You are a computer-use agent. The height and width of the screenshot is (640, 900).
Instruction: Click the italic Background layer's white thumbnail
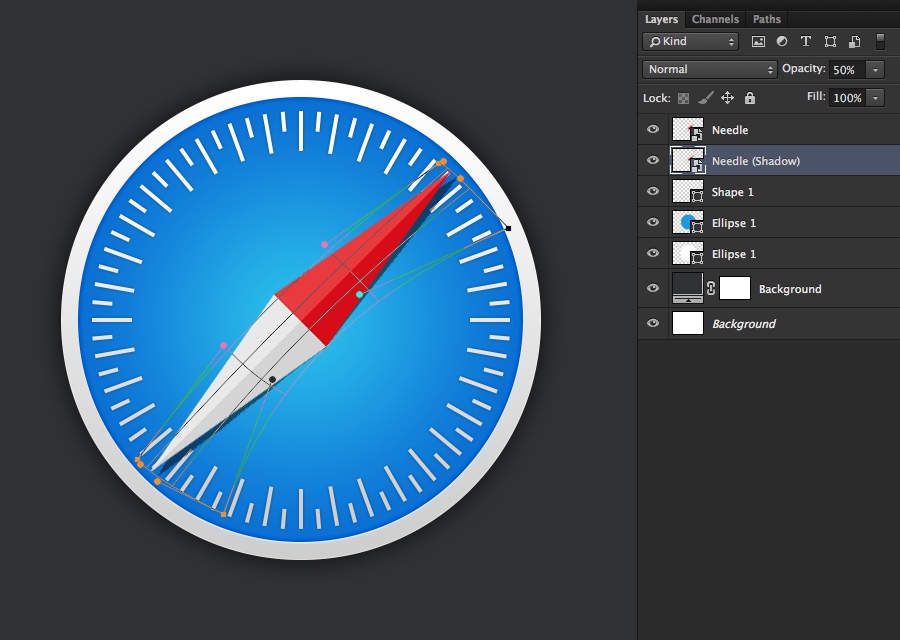tap(688, 323)
